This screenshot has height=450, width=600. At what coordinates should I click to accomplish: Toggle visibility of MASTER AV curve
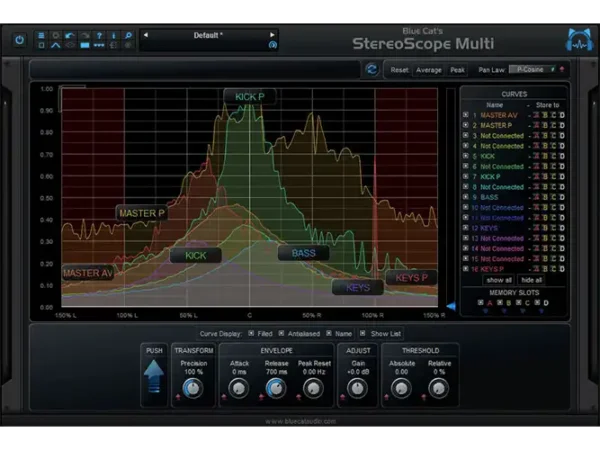(x=466, y=115)
